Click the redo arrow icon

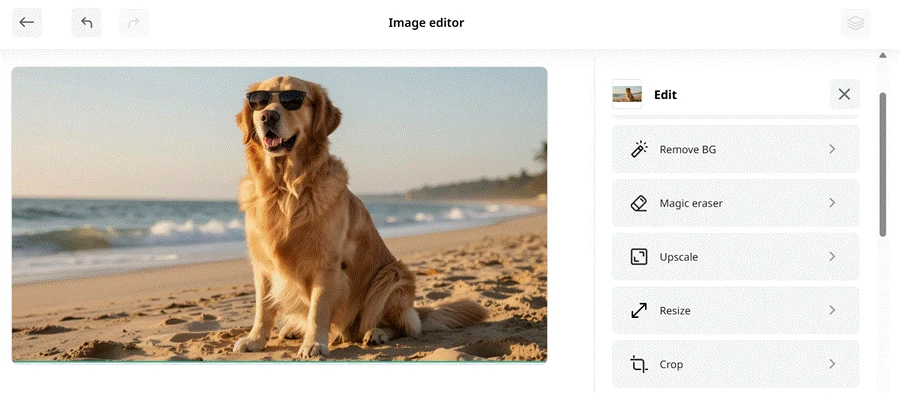point(134,22)
